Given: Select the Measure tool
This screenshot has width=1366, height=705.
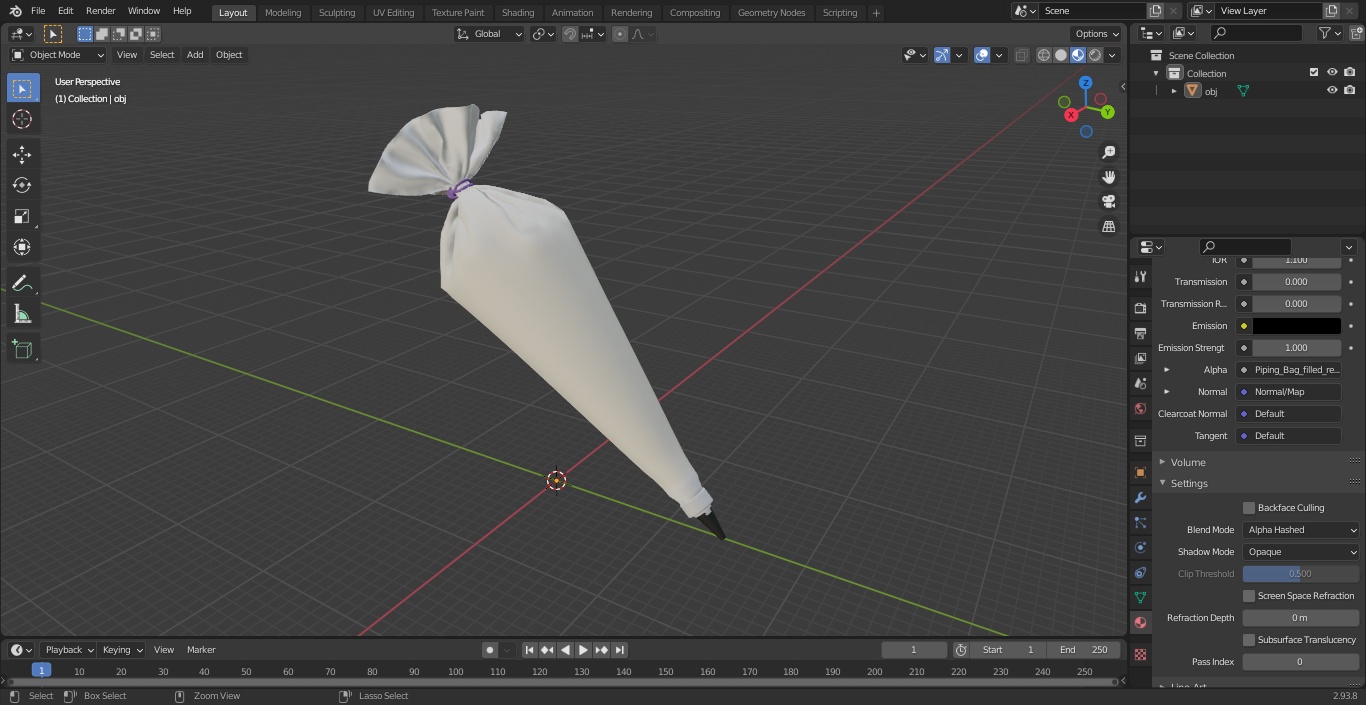Looking at the screenshot, I should pos(22,314).
